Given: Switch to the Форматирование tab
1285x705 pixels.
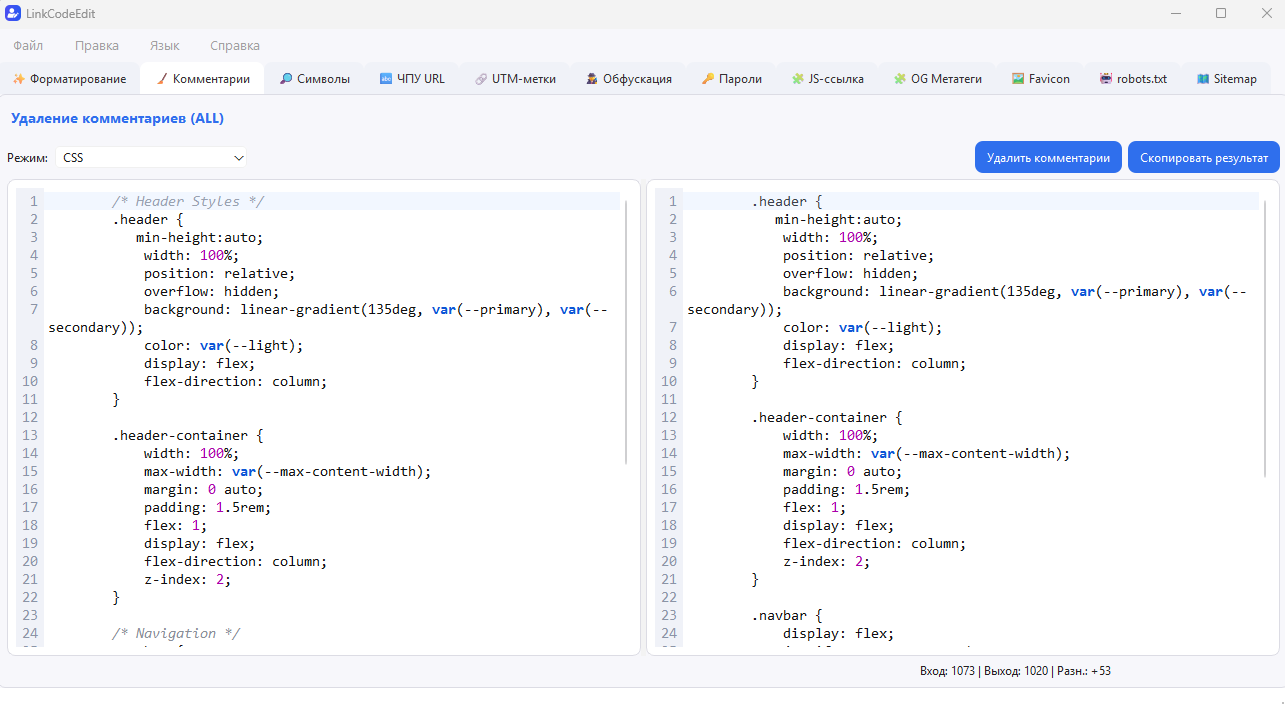Looking at the screenshot, I should coord(69,79).
